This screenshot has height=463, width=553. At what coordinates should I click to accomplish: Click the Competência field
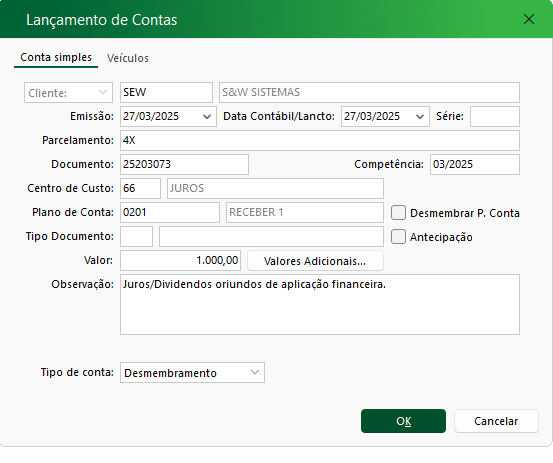(x=475, y=164)
